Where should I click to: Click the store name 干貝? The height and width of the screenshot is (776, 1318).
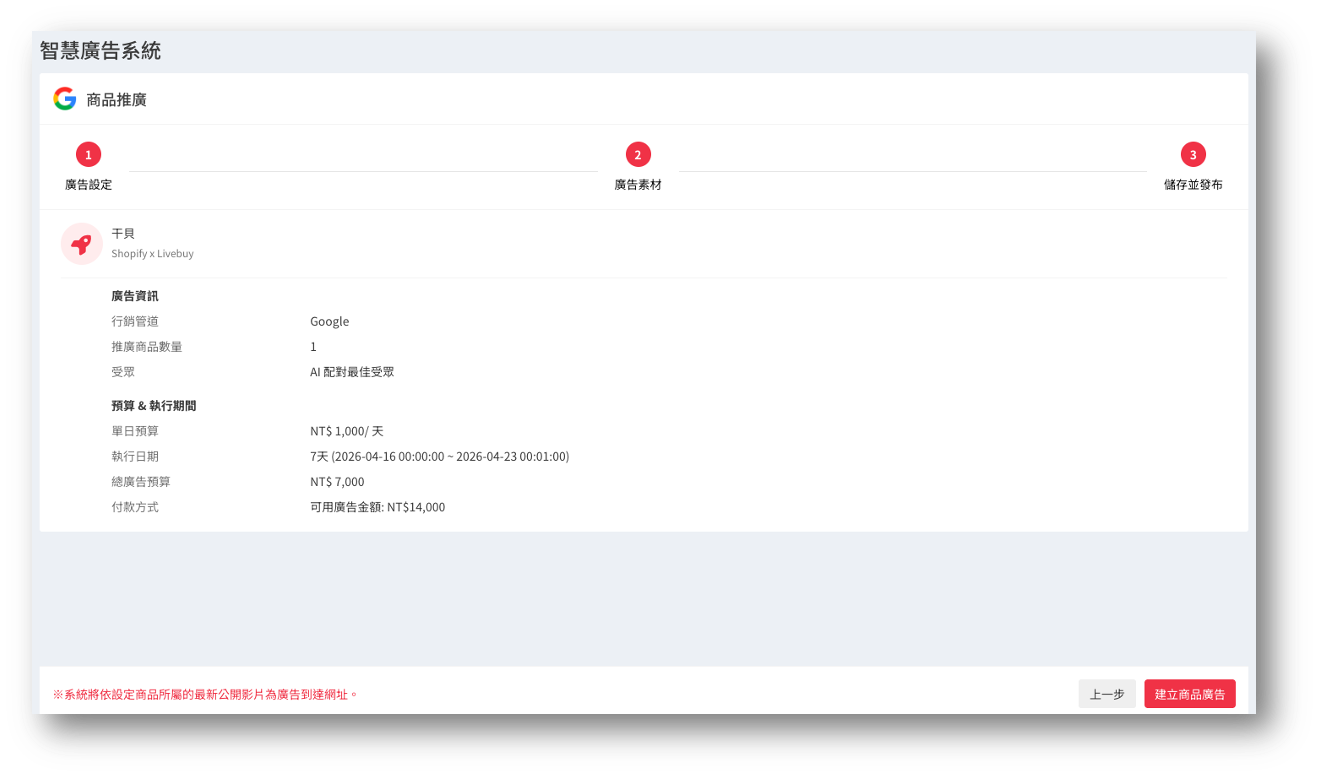(123, 233)
